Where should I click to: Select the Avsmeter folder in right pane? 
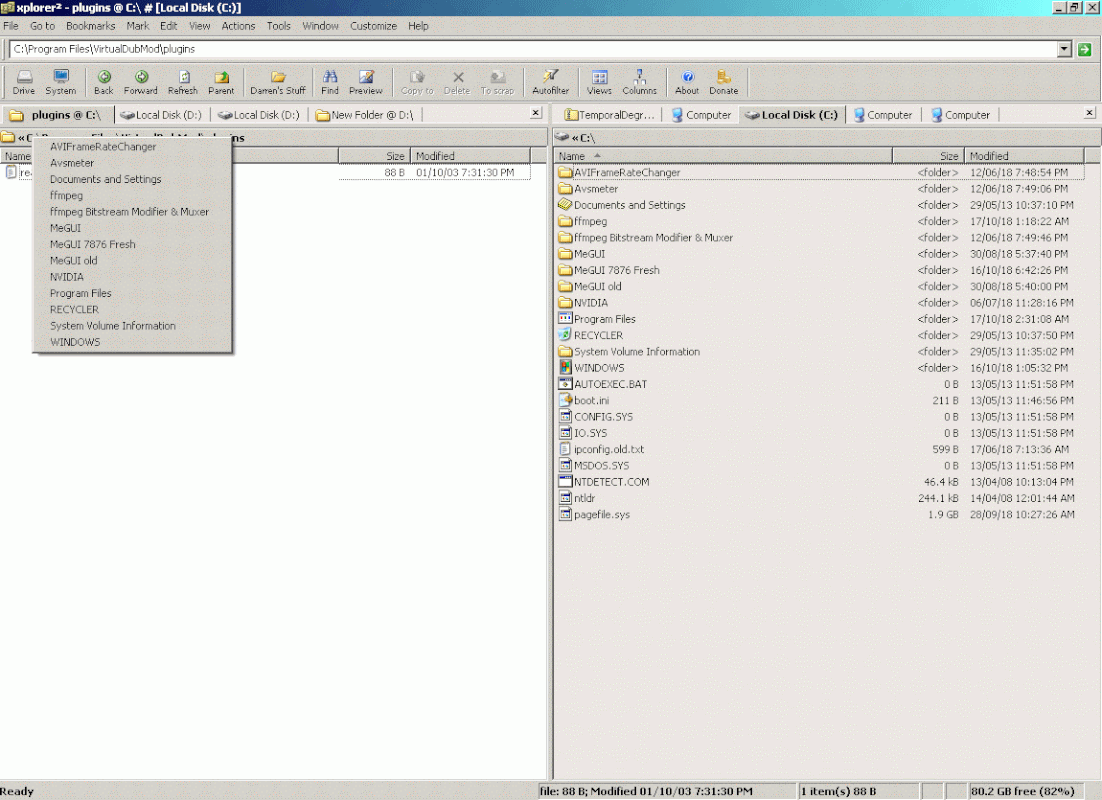(x=819, y=188)
